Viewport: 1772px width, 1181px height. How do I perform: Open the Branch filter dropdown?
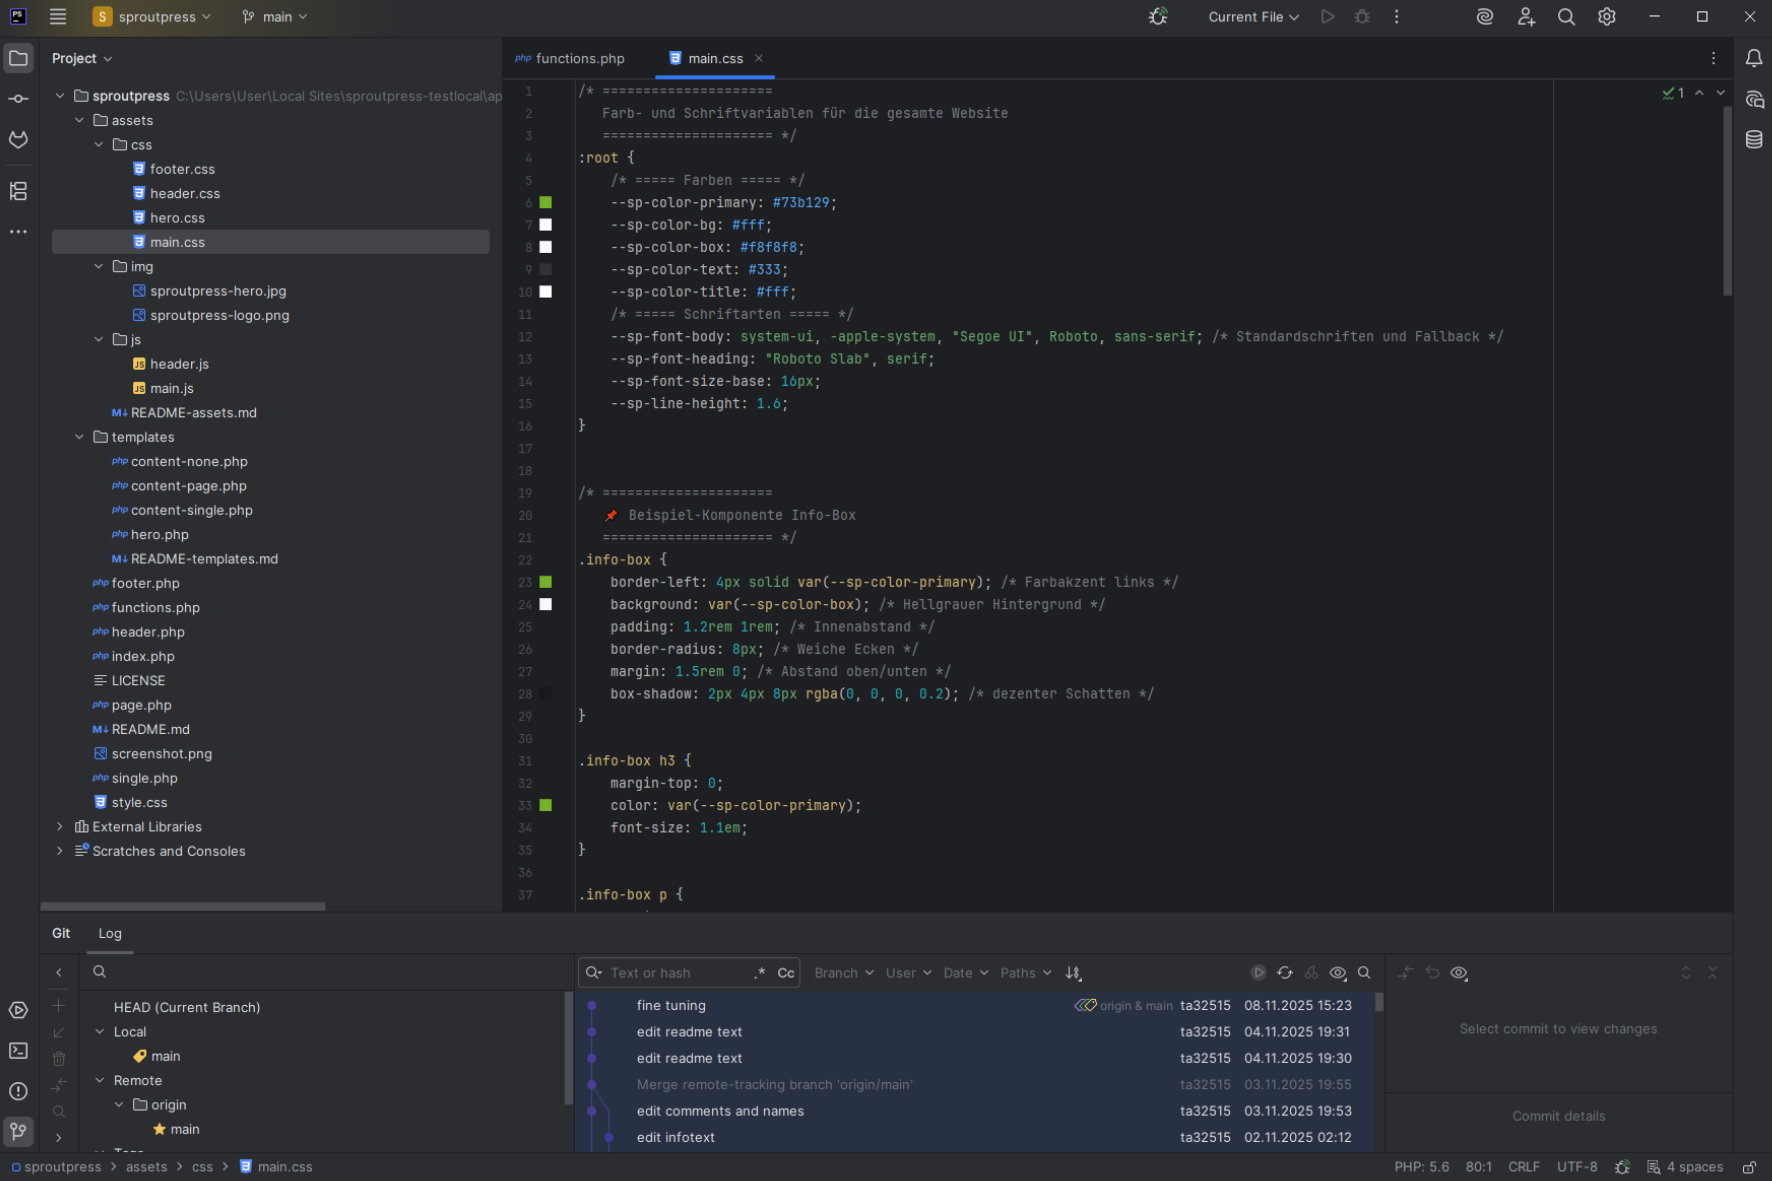point(843,973)
